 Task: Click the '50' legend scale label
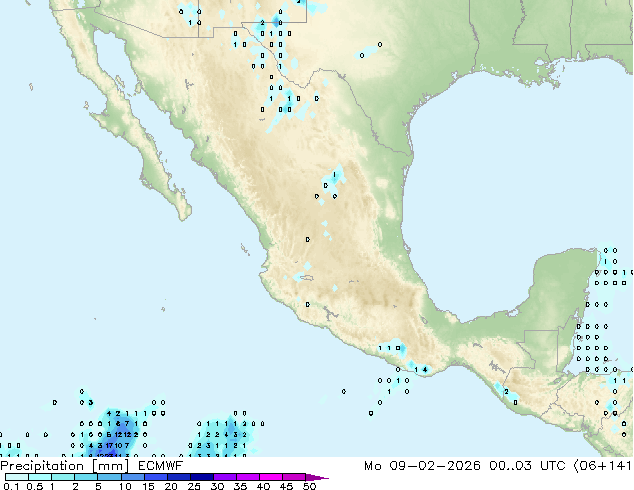(309, 486)
